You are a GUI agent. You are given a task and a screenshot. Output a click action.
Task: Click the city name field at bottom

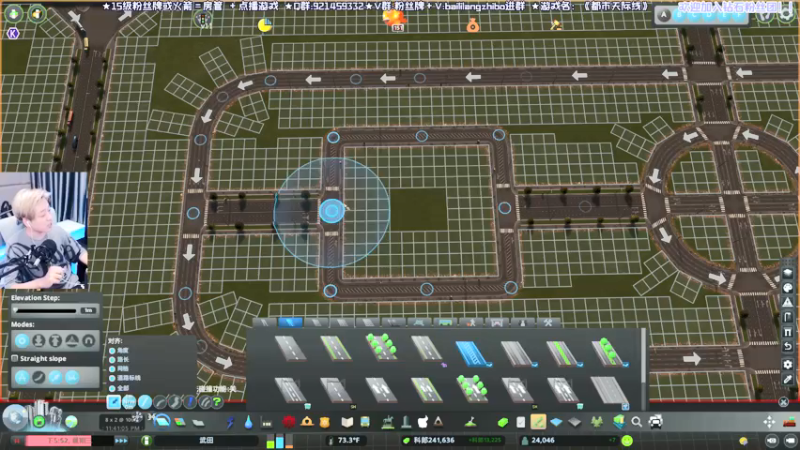[207, 440]
